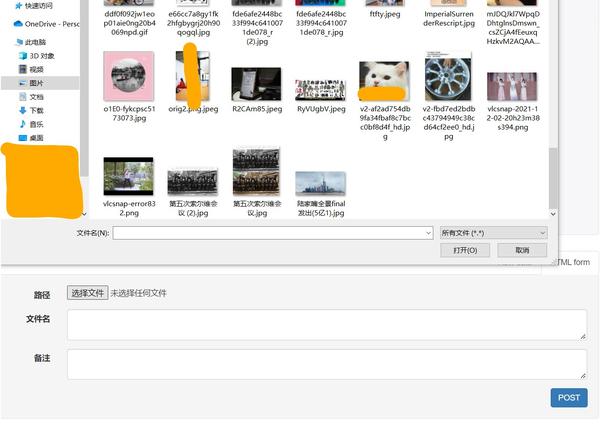The image size is (600, 427).
Task: Click file list scrollbar down arrow
Action: pos(553,214)
